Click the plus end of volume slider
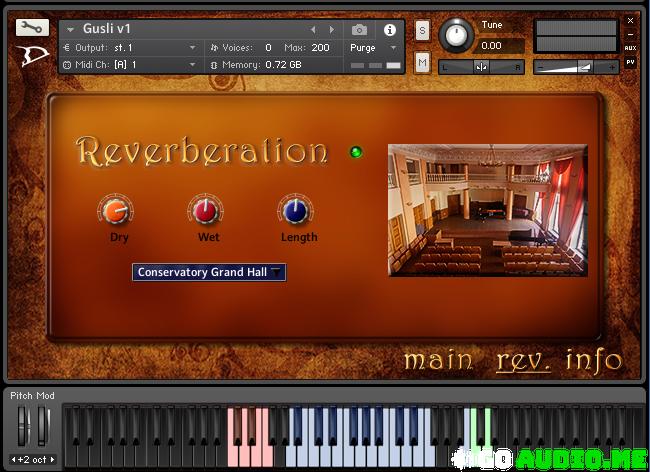 pos(612,67)
